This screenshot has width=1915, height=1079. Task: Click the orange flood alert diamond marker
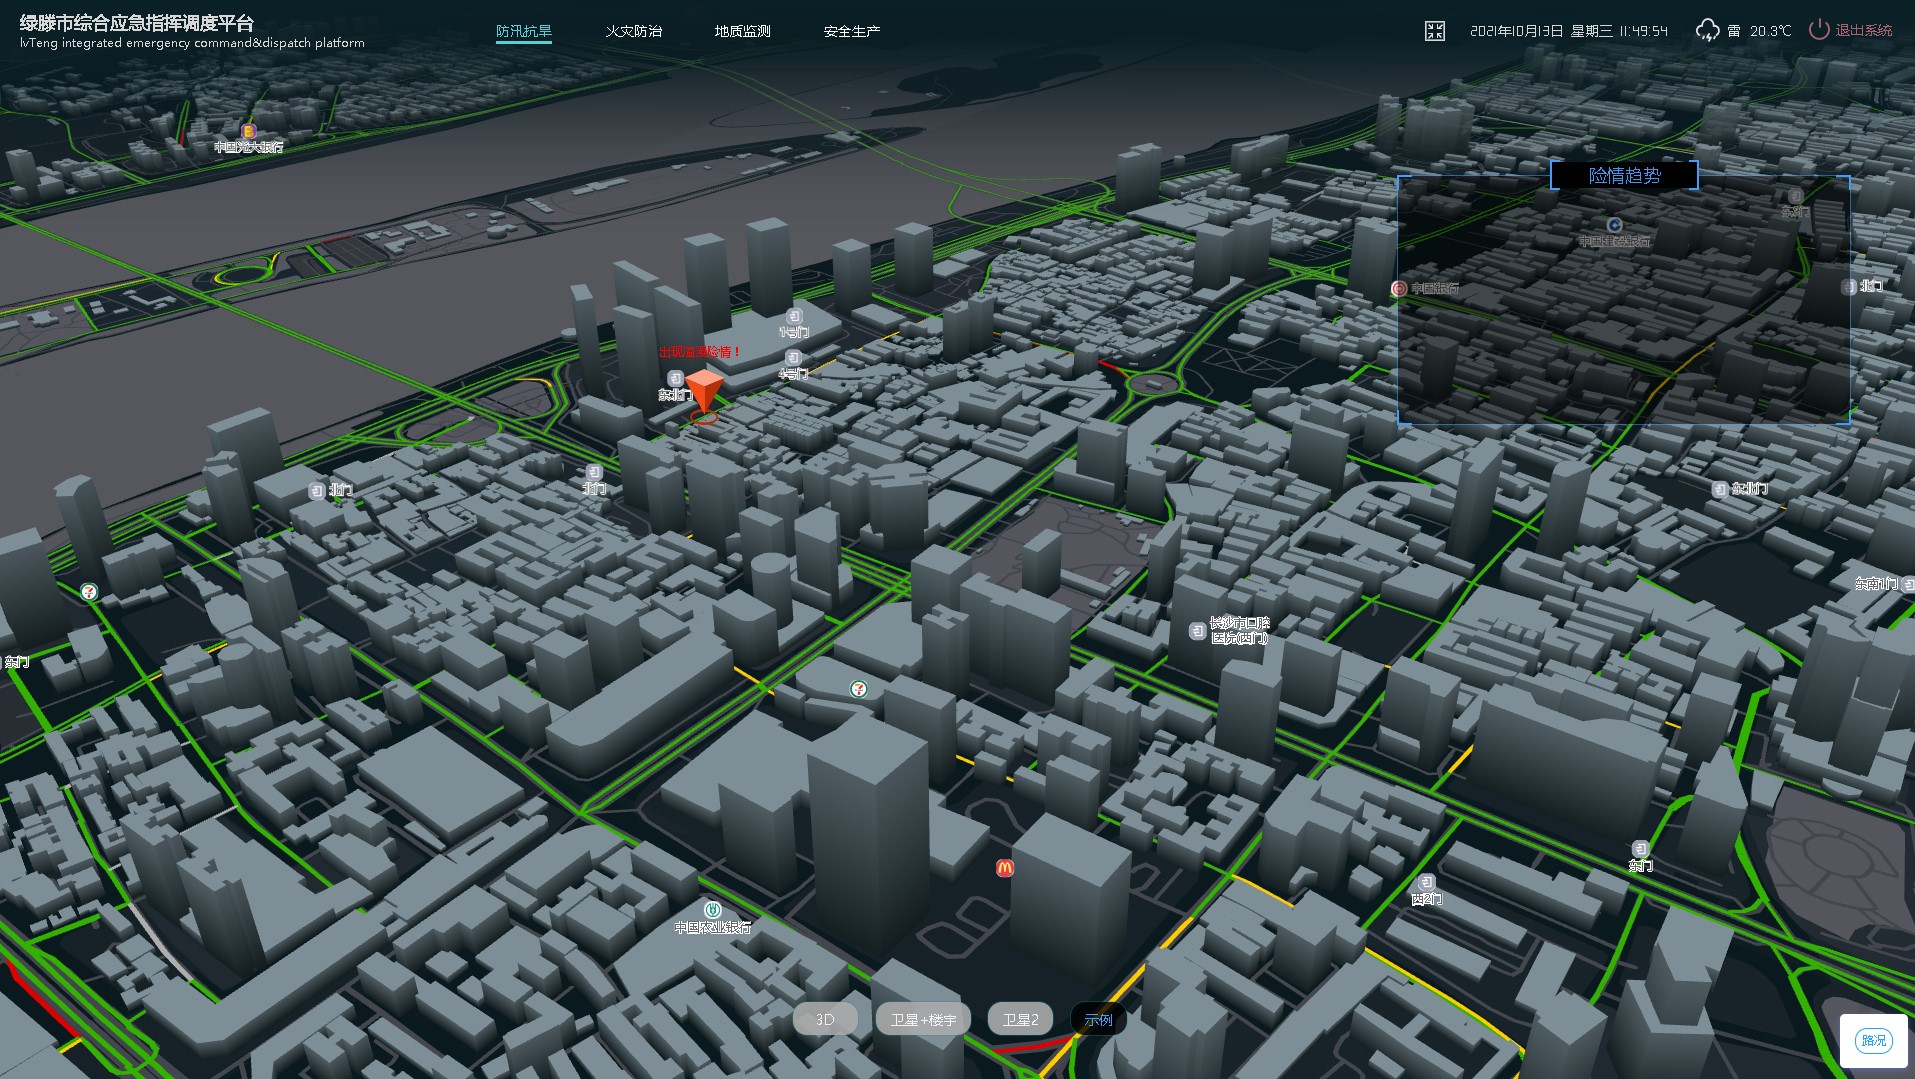pos(704,390)
